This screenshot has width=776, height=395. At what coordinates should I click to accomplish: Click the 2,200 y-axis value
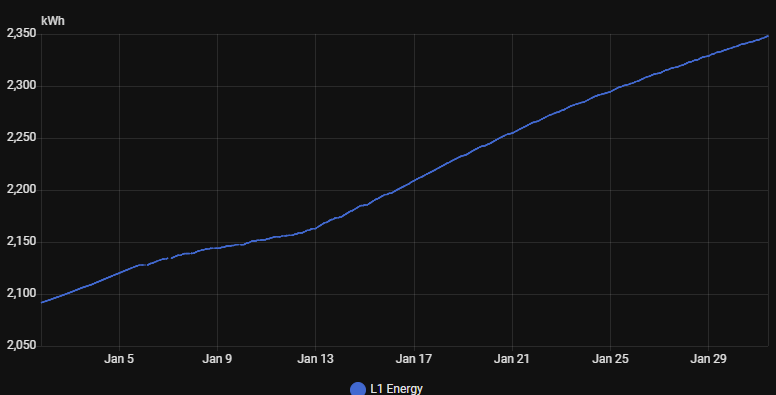[21, 189]
